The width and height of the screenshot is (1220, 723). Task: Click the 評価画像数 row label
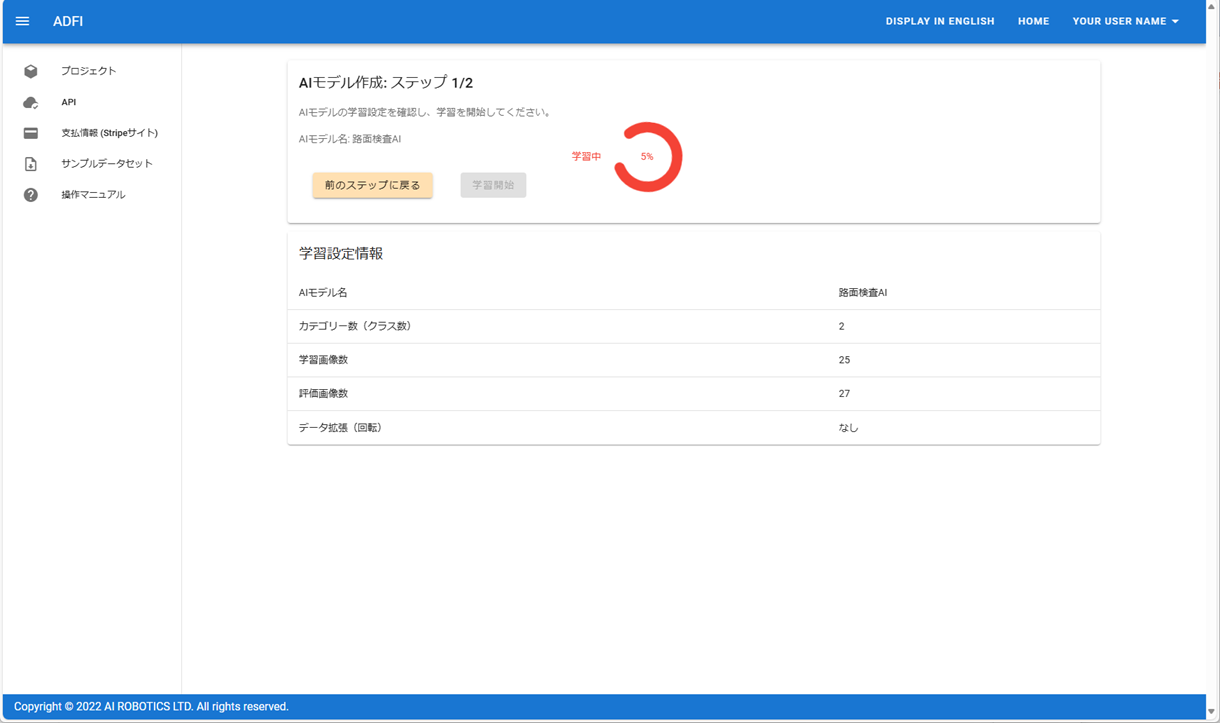coord(323,394)
